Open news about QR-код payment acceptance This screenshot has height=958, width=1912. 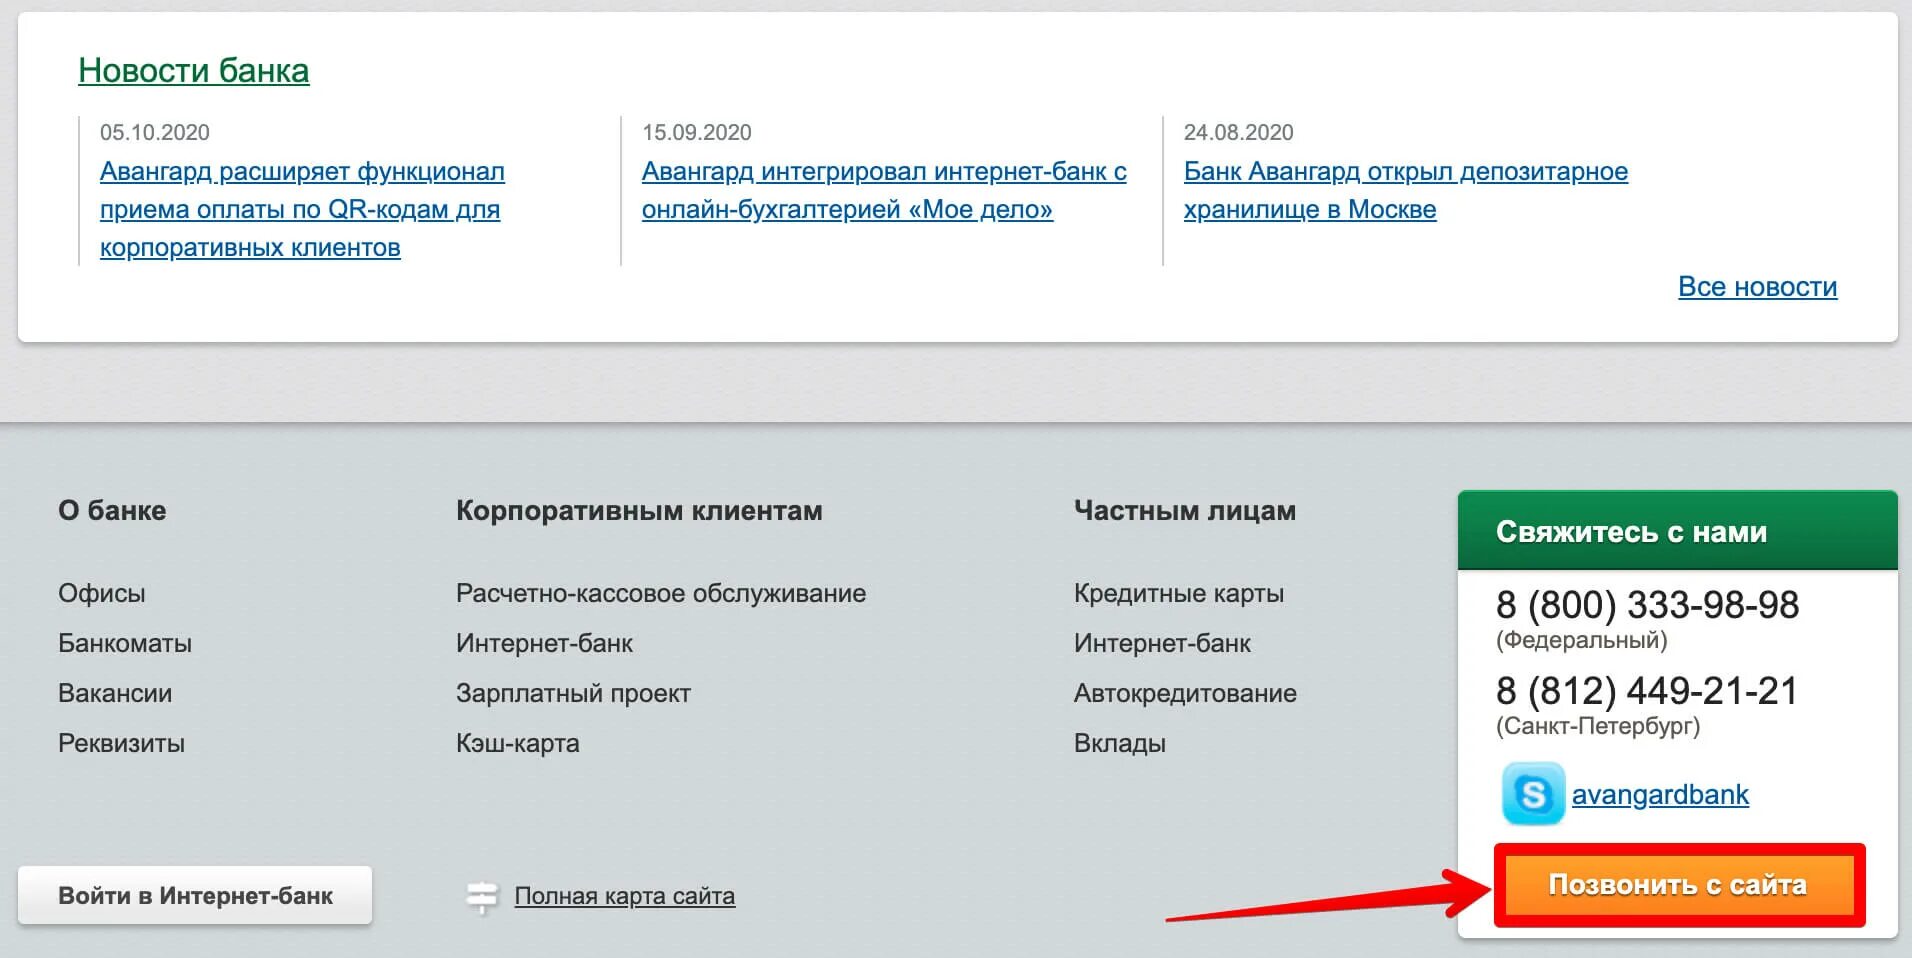pos(302,209)
